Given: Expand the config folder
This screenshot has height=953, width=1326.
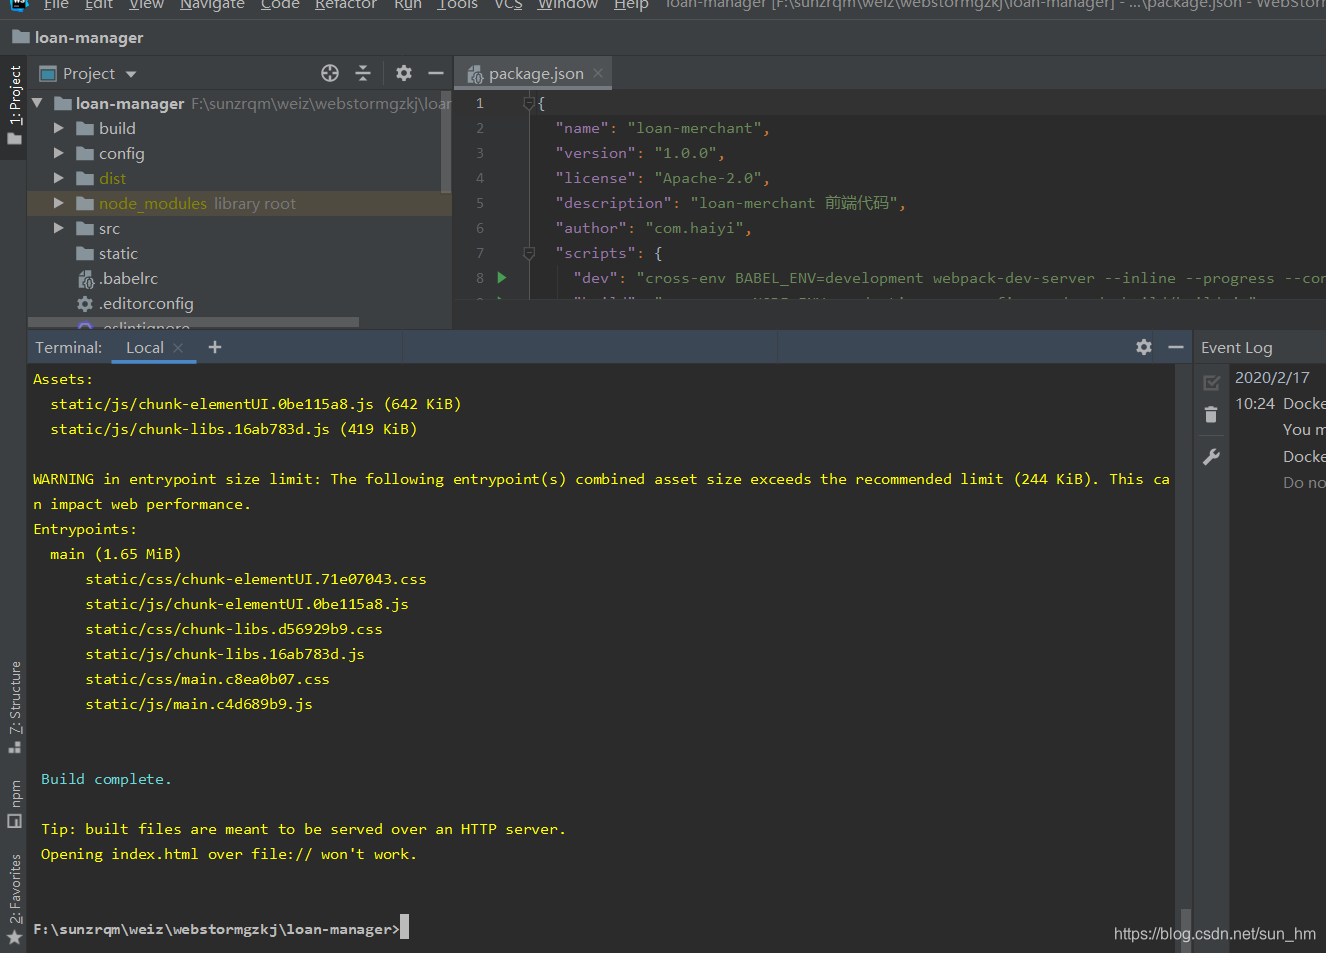Looking at the screenshot, I should click(58, 153).
